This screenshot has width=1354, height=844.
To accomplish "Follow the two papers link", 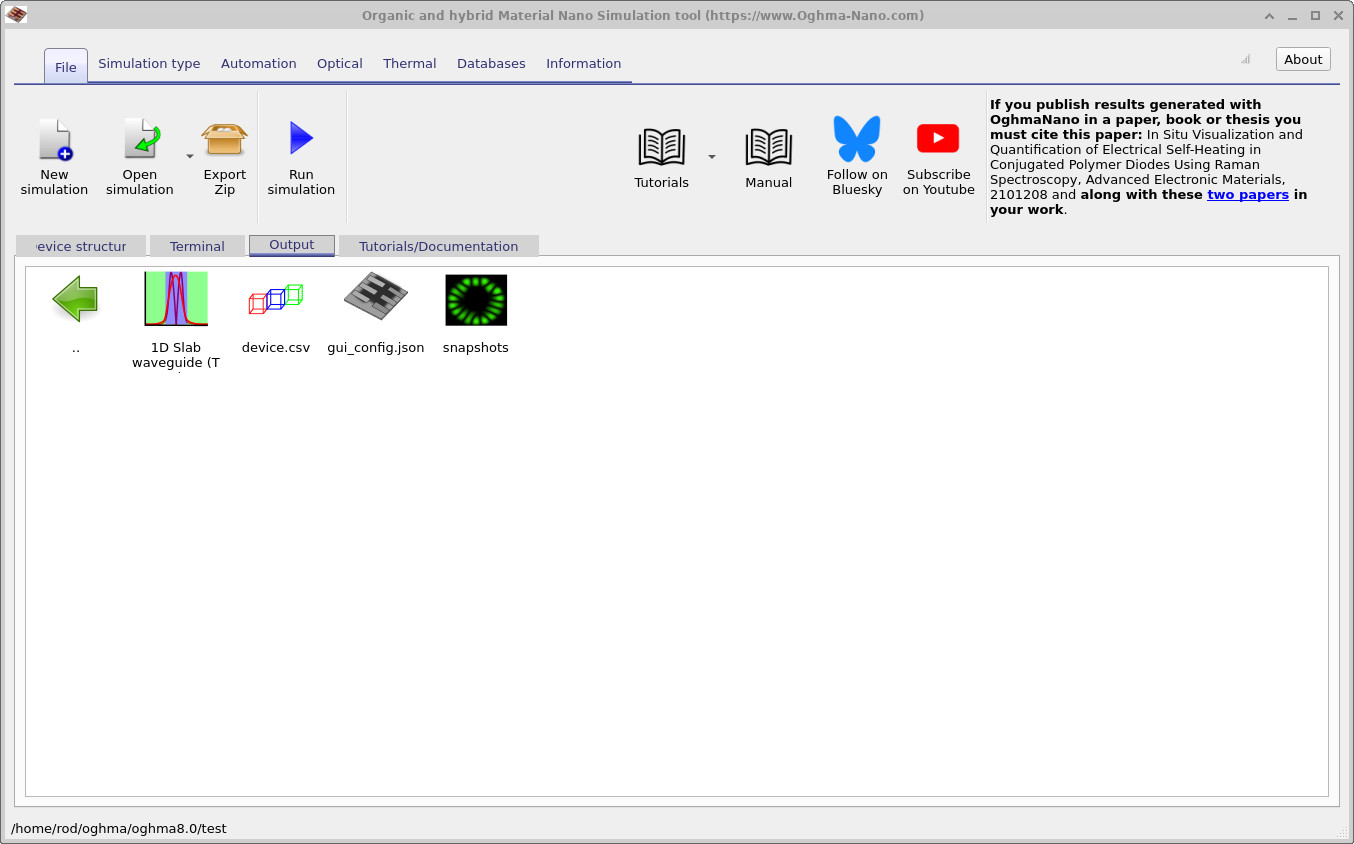I will (x=1247, y=195).
